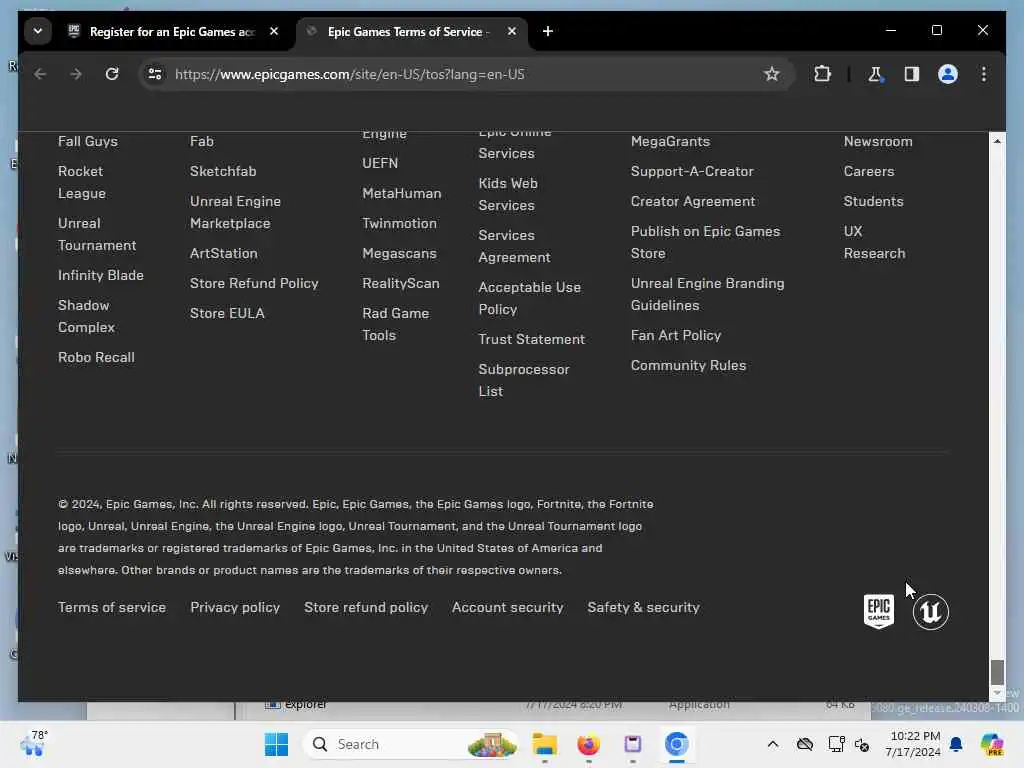This screenshot has height=768, width=1024.
Task: Open Rad Game Tools link
Action: pyautogui.click(x=395, y=325)
